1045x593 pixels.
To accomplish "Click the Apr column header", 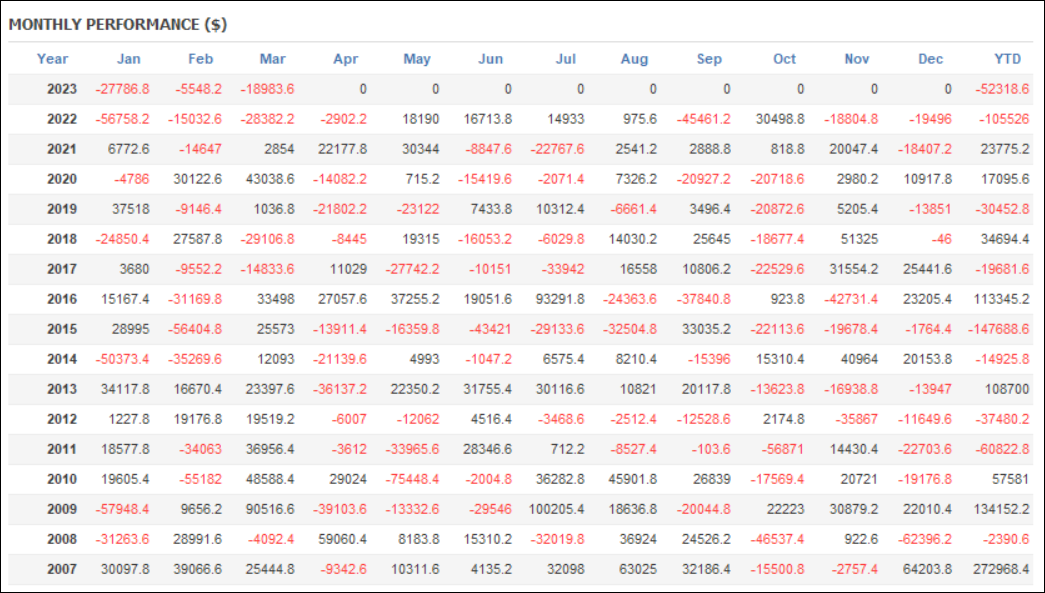I will click(x=346, y=59).
